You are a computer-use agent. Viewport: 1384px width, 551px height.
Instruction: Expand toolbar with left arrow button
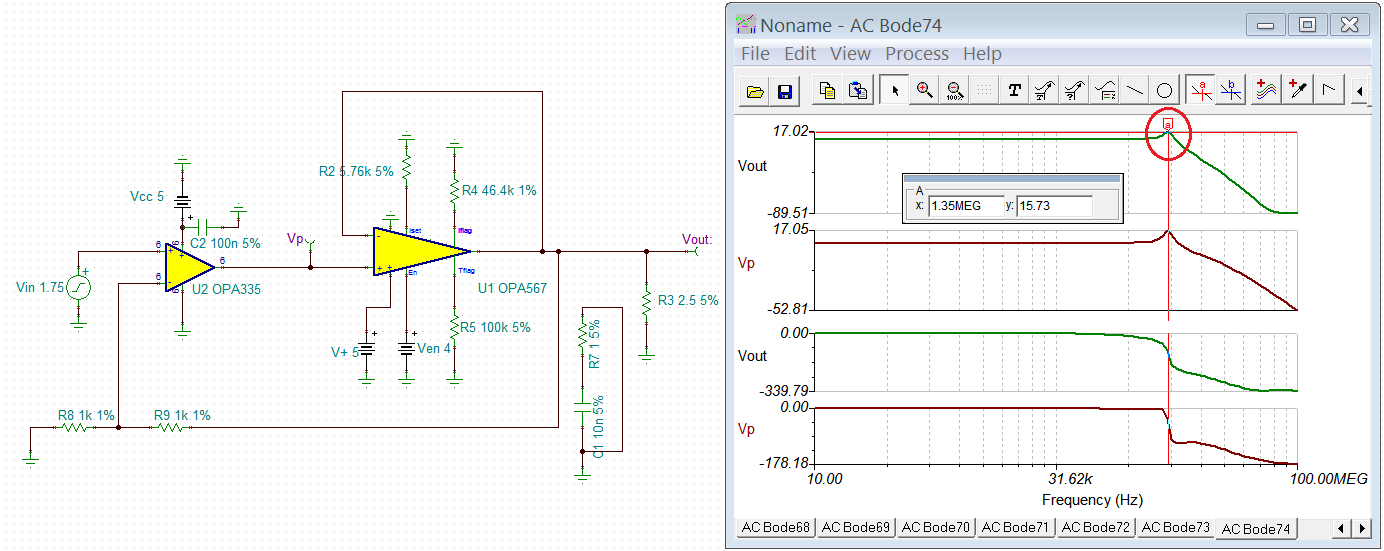point(1360,92)
